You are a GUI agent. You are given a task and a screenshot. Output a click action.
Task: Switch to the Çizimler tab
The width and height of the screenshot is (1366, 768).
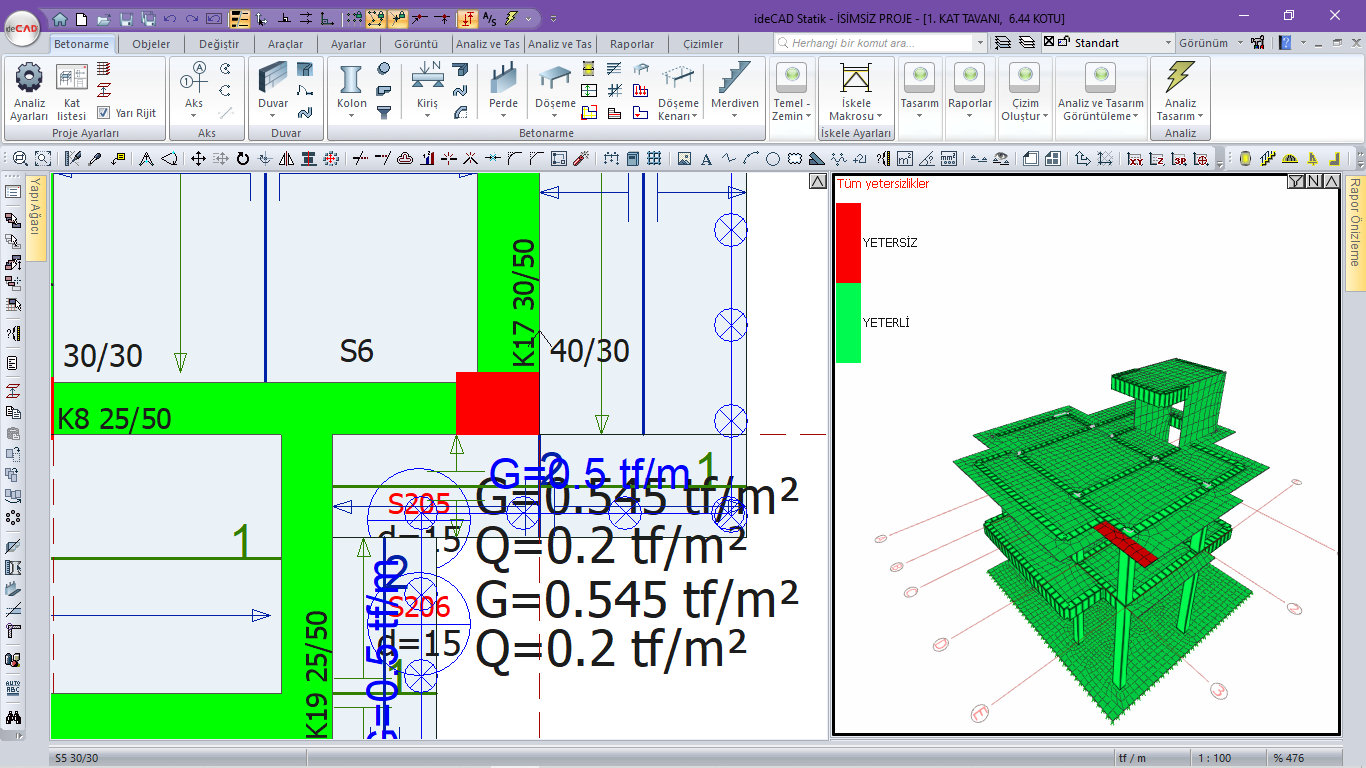pos(703,44)
